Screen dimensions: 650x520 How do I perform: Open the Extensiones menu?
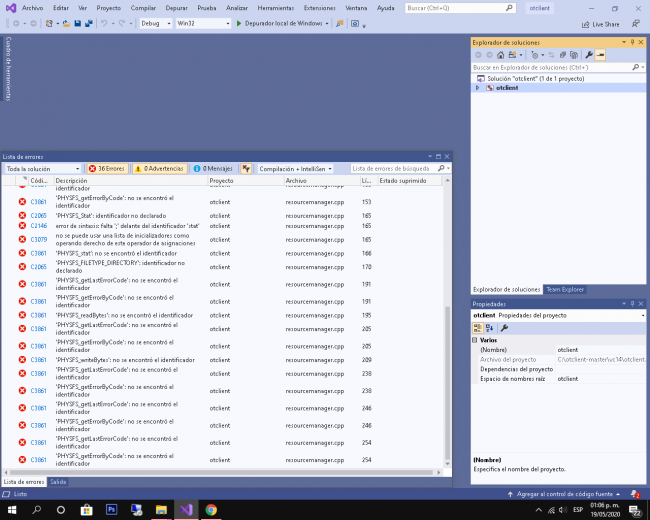[319, 8]
